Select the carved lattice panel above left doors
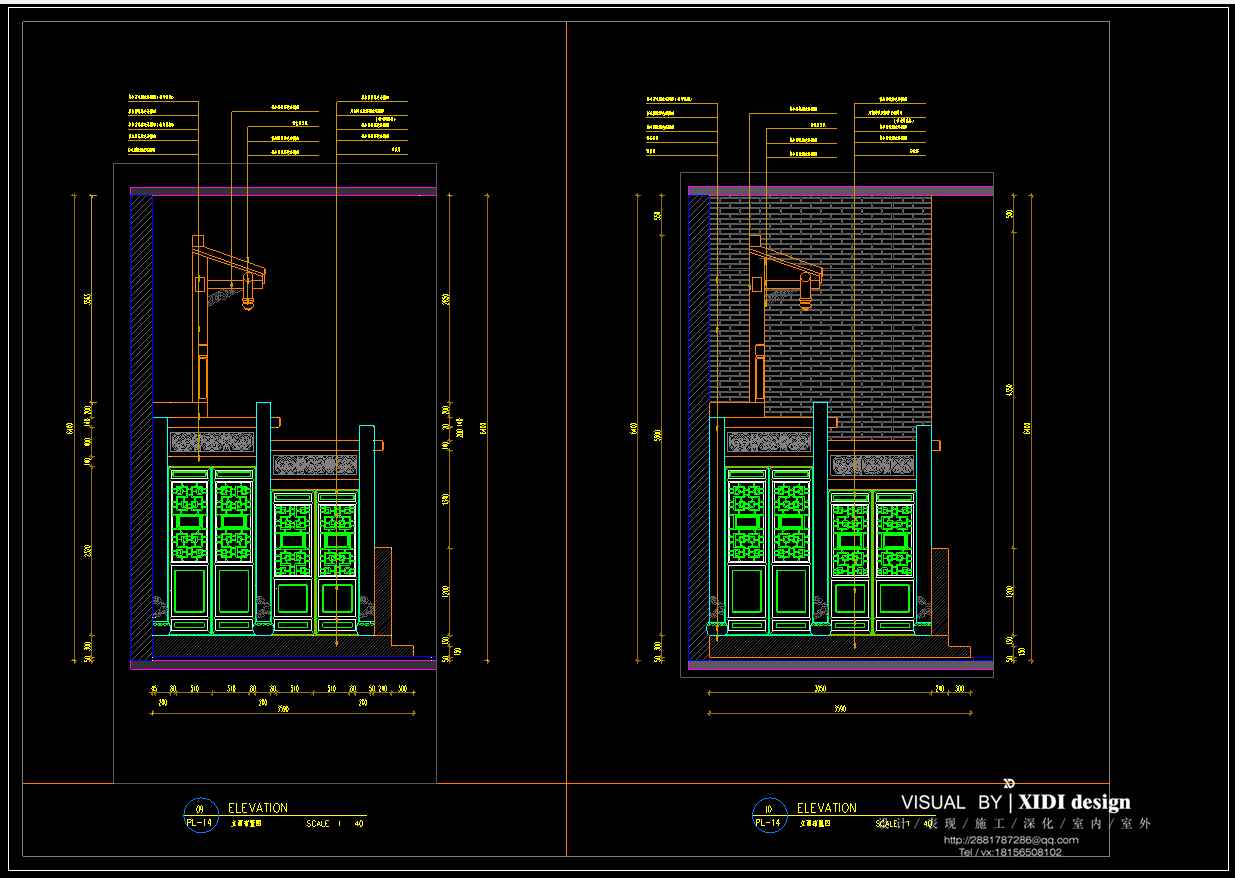 211,442
